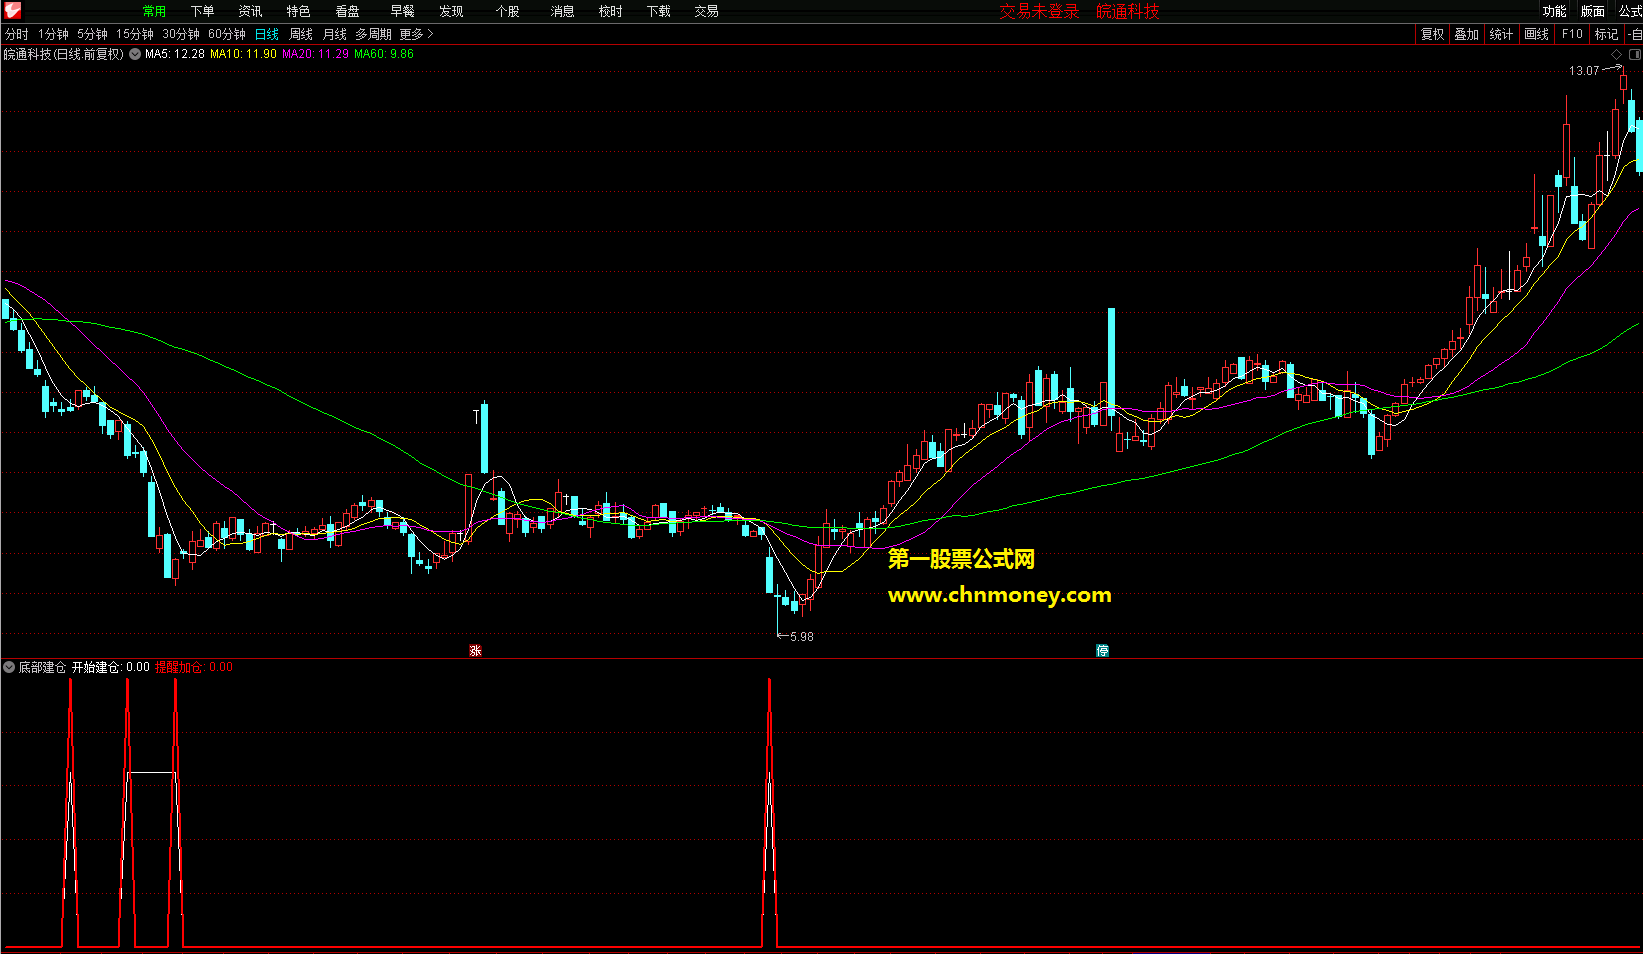This screenshot has width=1643, height=954.
Task: Open the 公式 formula menu
Action: (x=1630, y=11)
